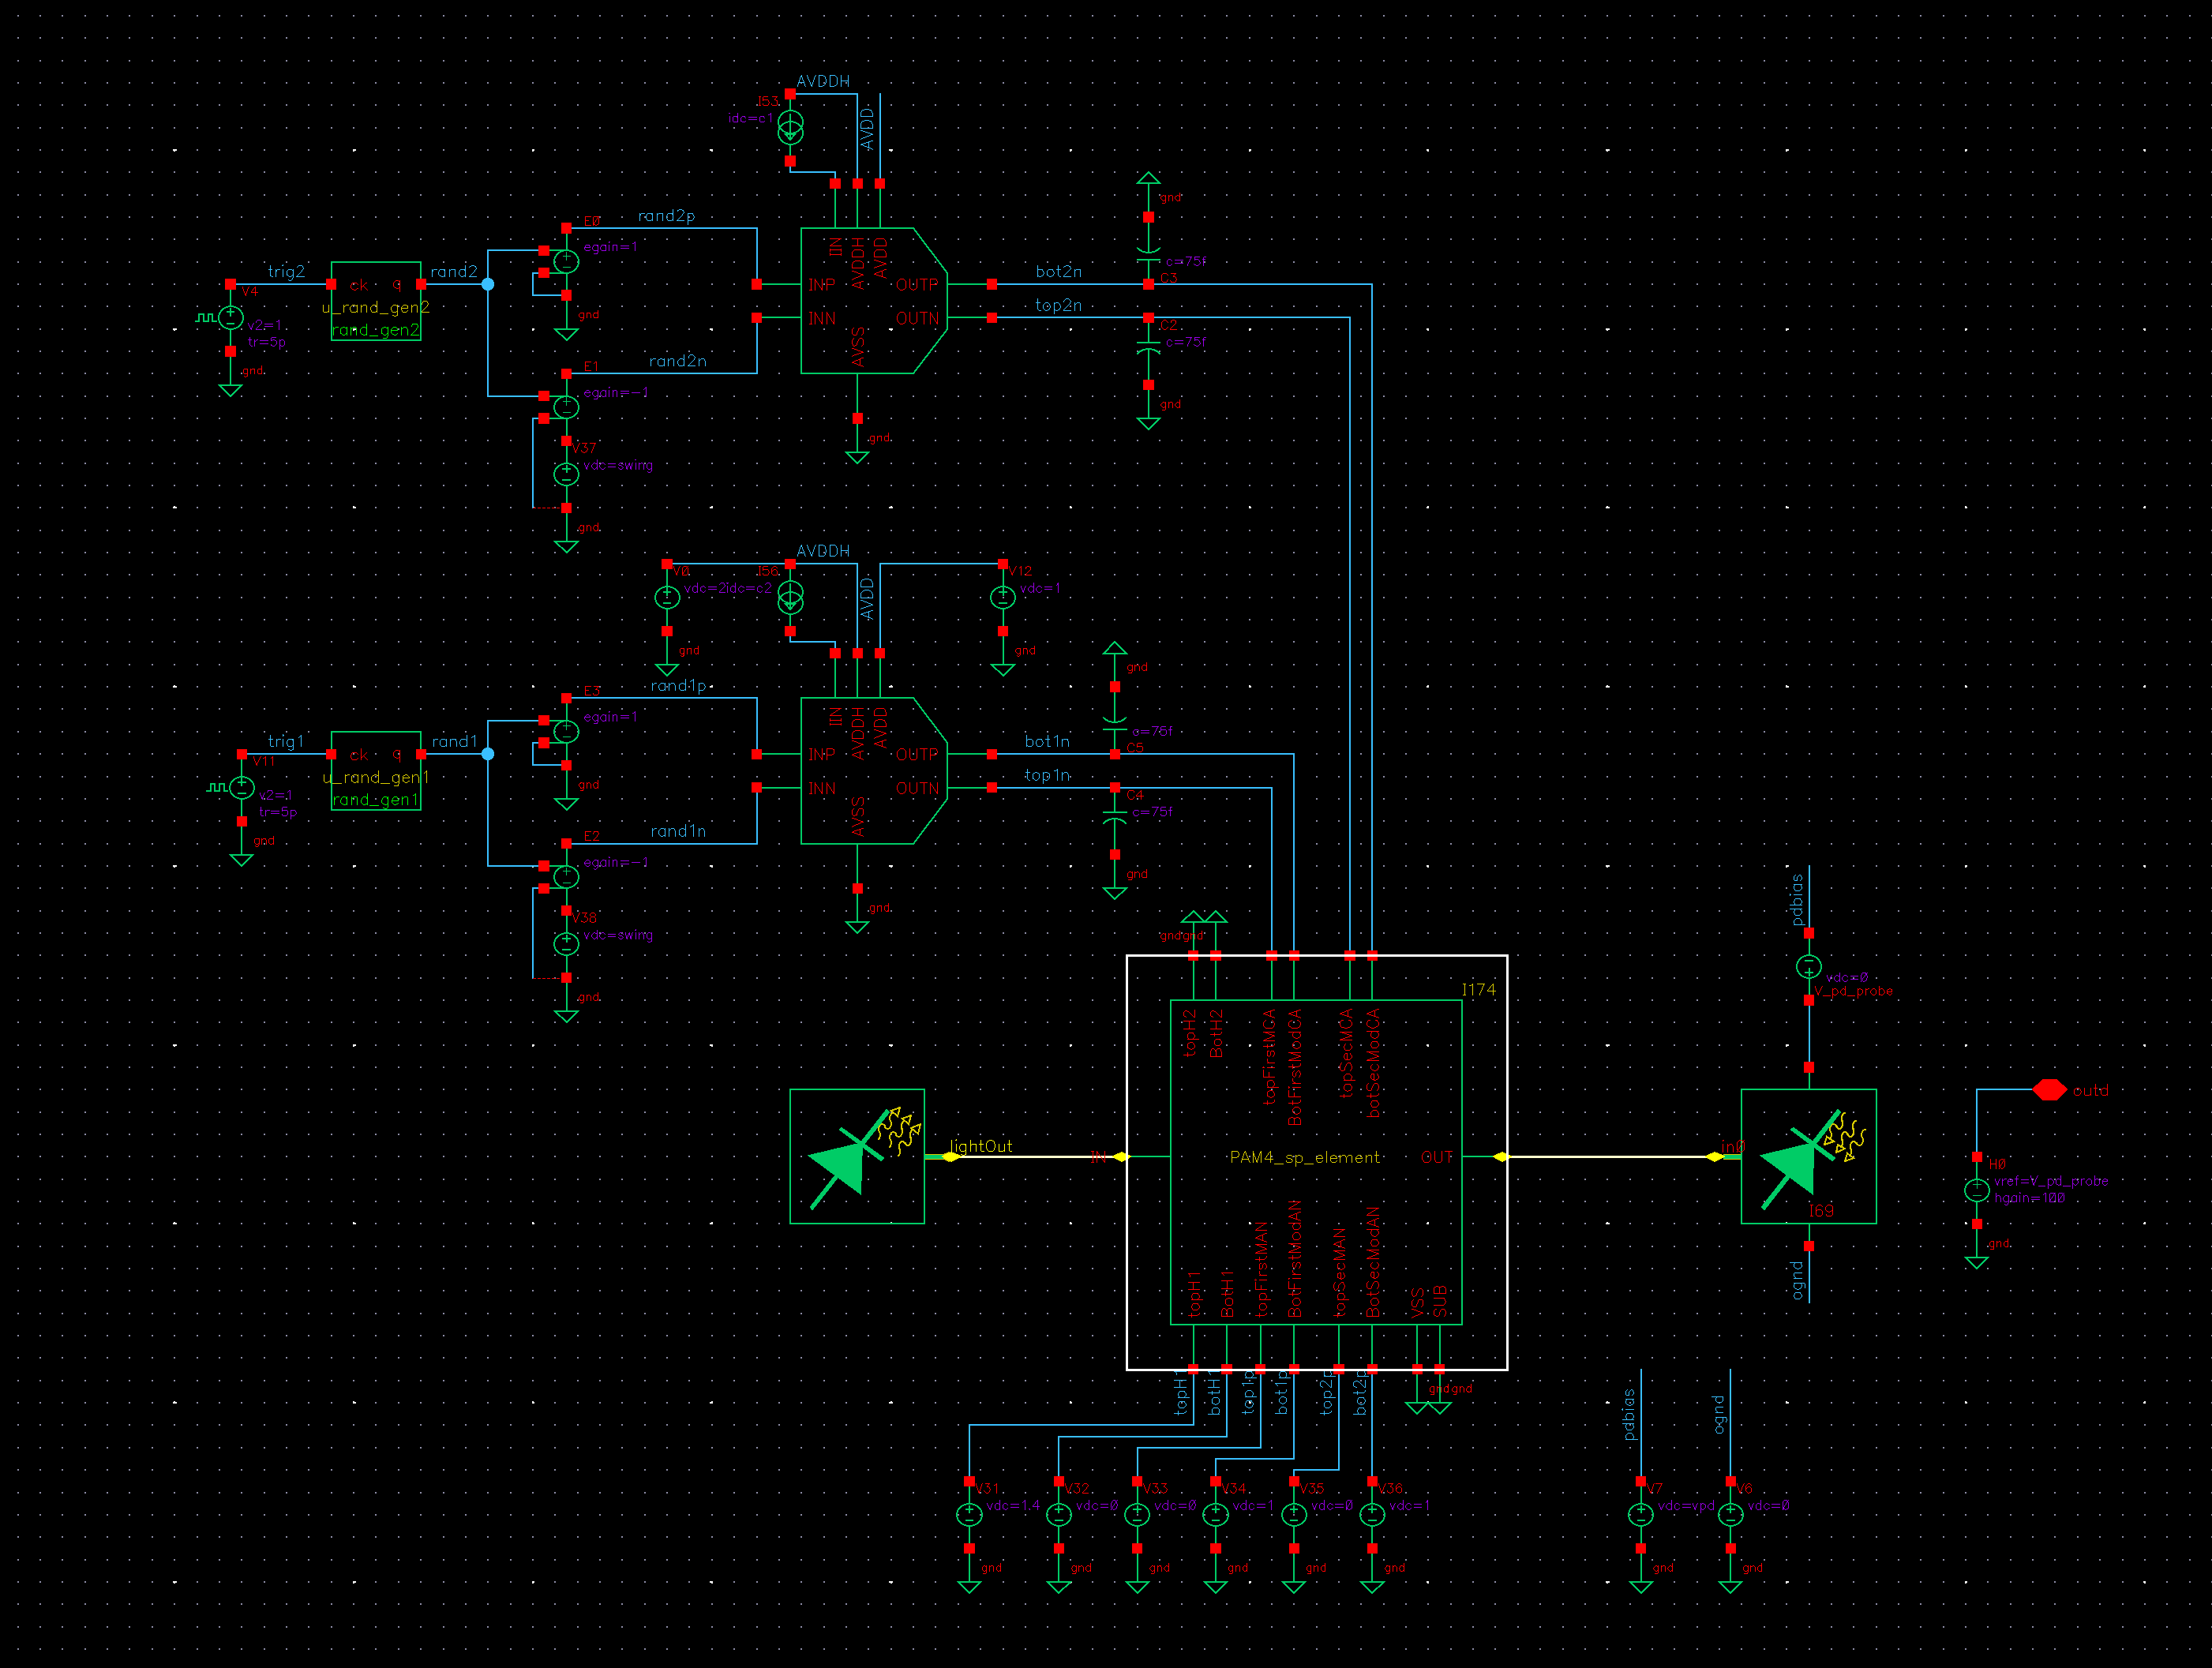Image resolution: width=2212 pixels, height=1668 pixels.
Task: Click the trig2 wire label
Action: click(286, 272)
